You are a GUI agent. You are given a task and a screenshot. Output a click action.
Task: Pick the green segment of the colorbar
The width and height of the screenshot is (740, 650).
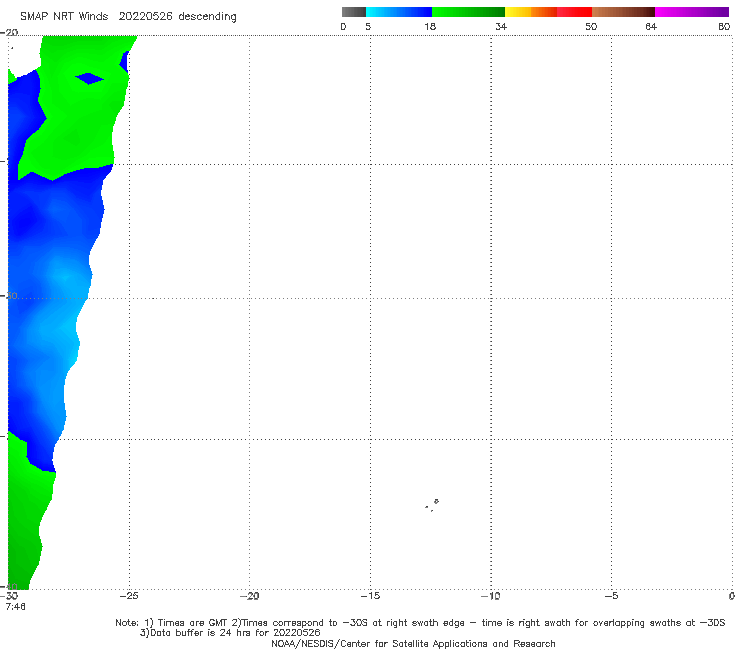[x=468, y=12]
